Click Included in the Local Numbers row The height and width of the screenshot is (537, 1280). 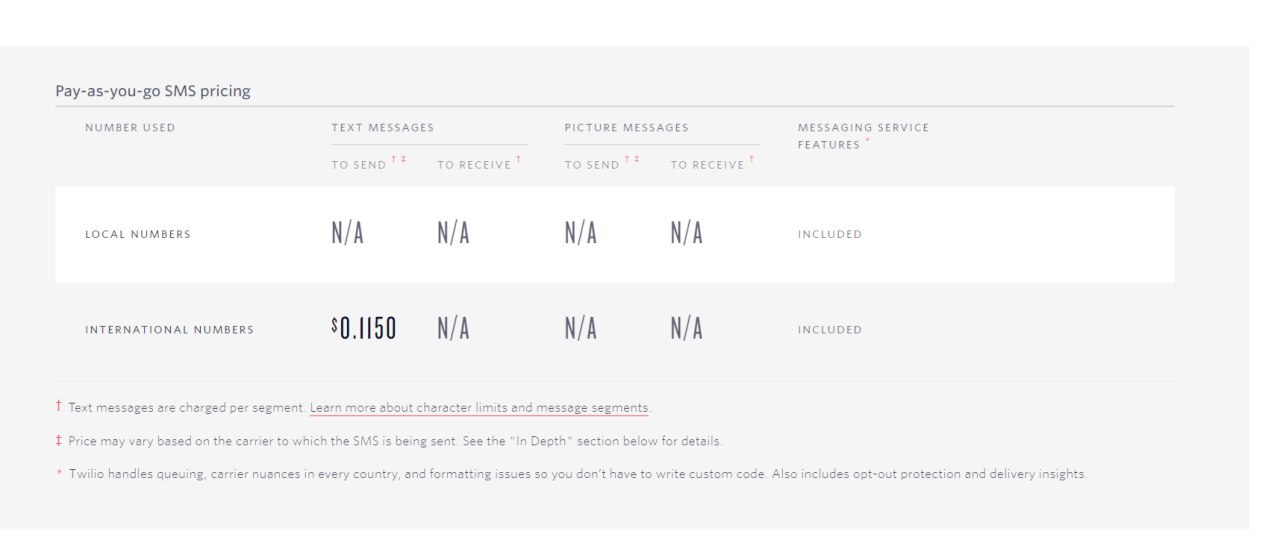click(830, 234)
